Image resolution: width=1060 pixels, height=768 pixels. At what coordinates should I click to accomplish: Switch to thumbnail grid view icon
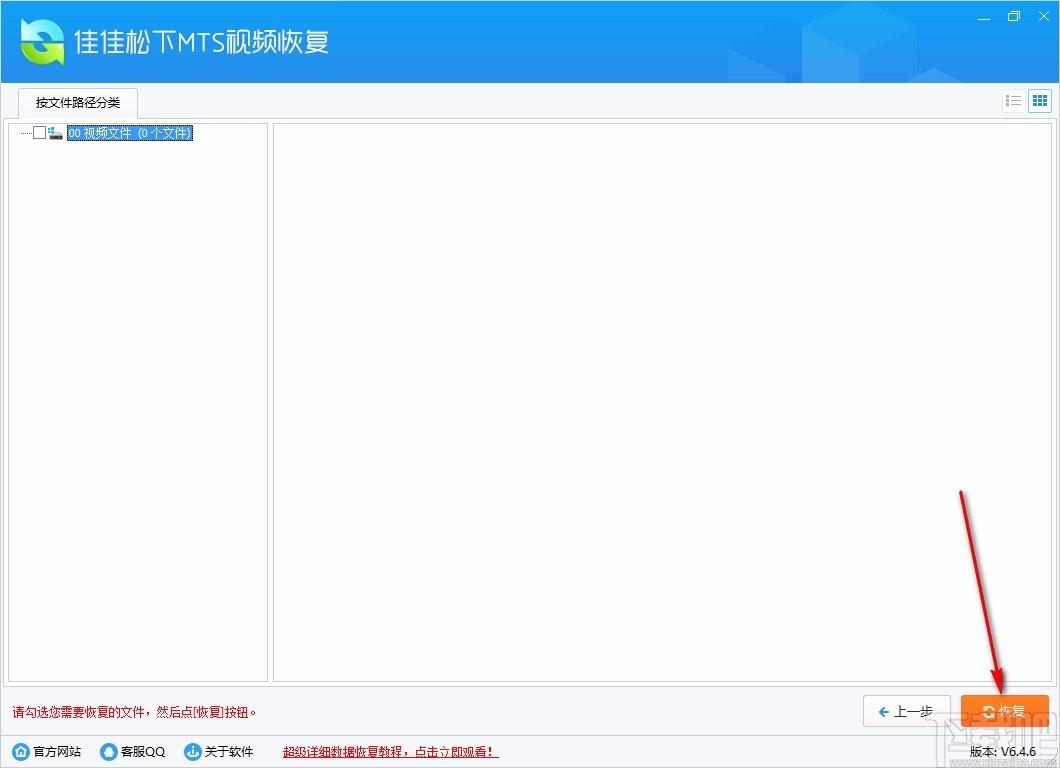tap(1040, 101)
